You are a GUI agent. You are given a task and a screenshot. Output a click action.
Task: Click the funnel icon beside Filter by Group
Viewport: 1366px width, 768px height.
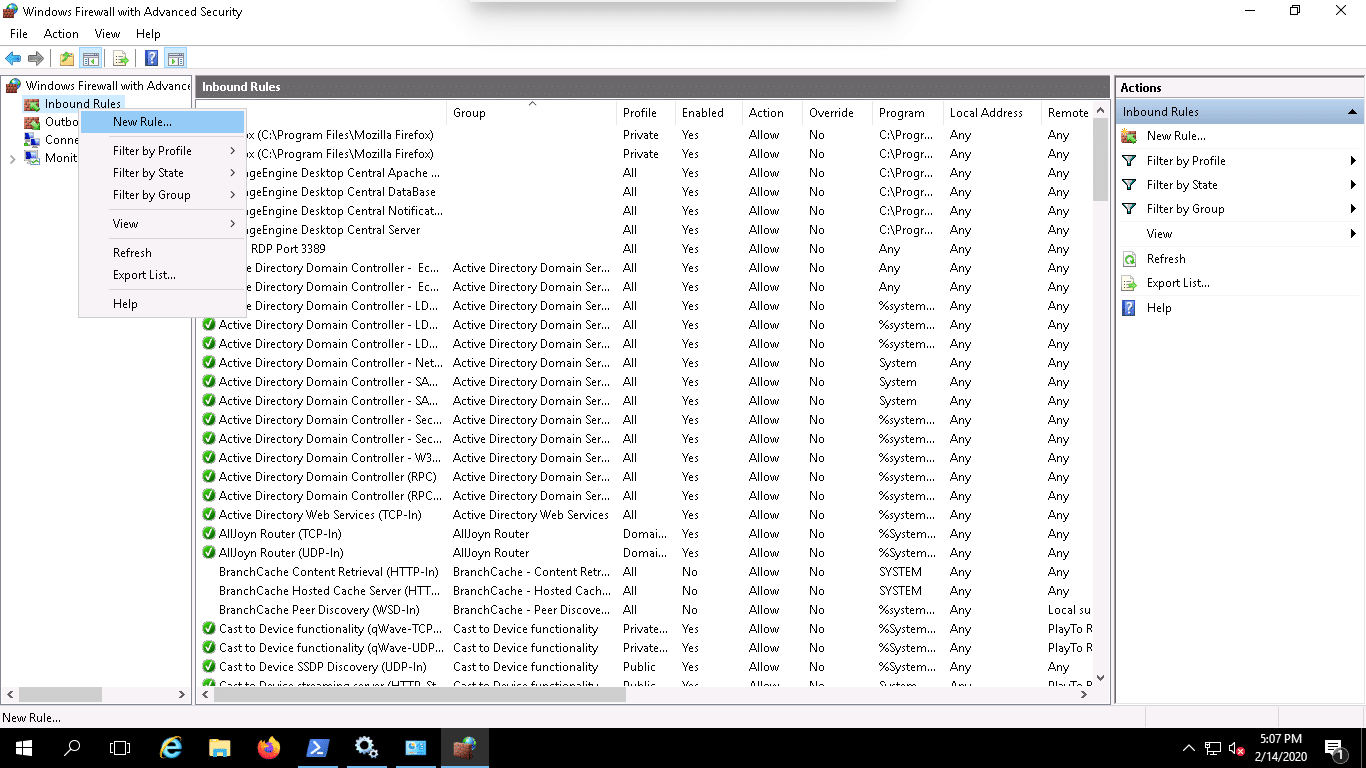(x=1129, y=209)
